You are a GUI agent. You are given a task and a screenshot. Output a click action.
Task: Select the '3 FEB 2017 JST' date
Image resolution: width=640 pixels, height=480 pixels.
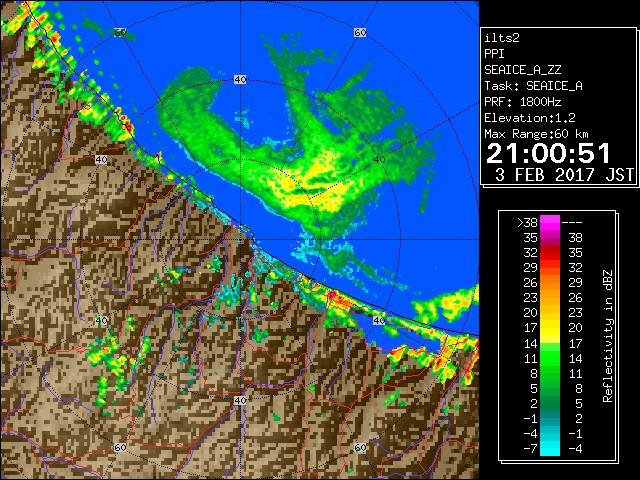564,175
